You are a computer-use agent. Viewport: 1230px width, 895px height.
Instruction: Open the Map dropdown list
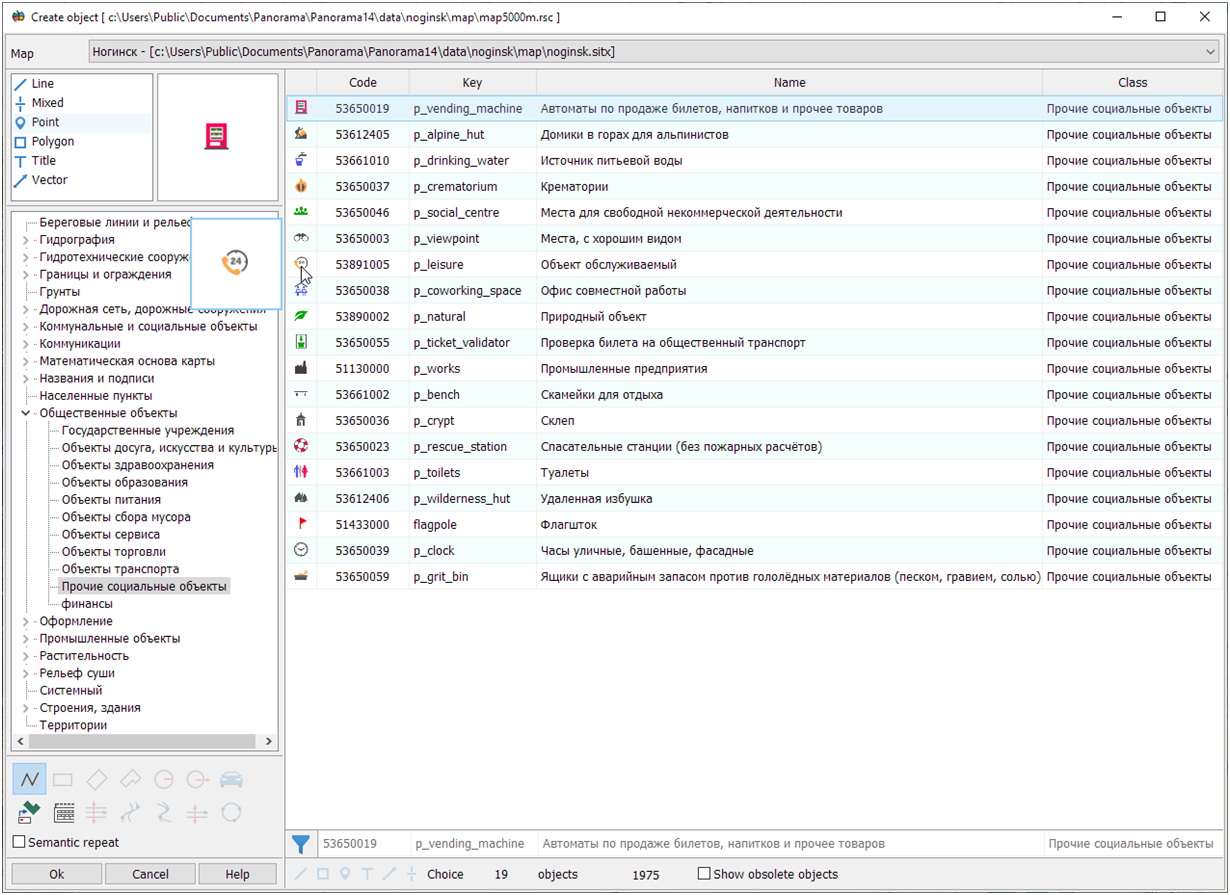(x=1211, y=51)
